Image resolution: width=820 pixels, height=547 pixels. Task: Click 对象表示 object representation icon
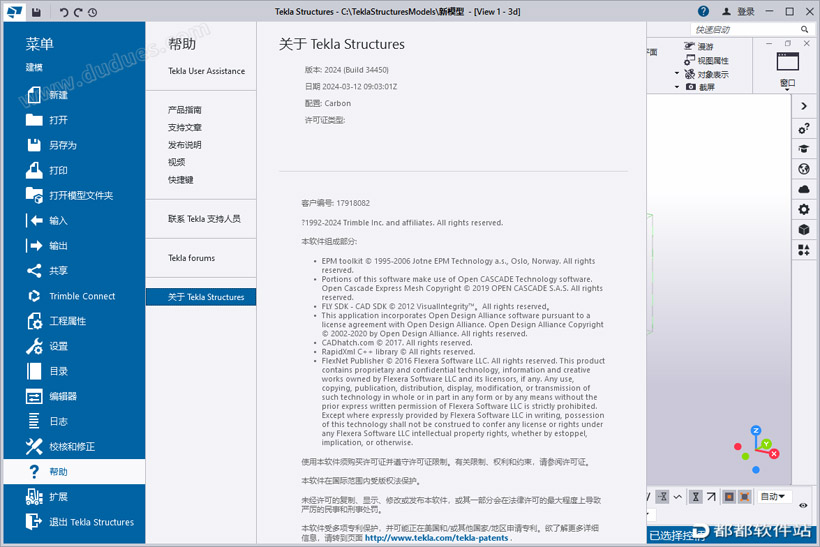690,74
